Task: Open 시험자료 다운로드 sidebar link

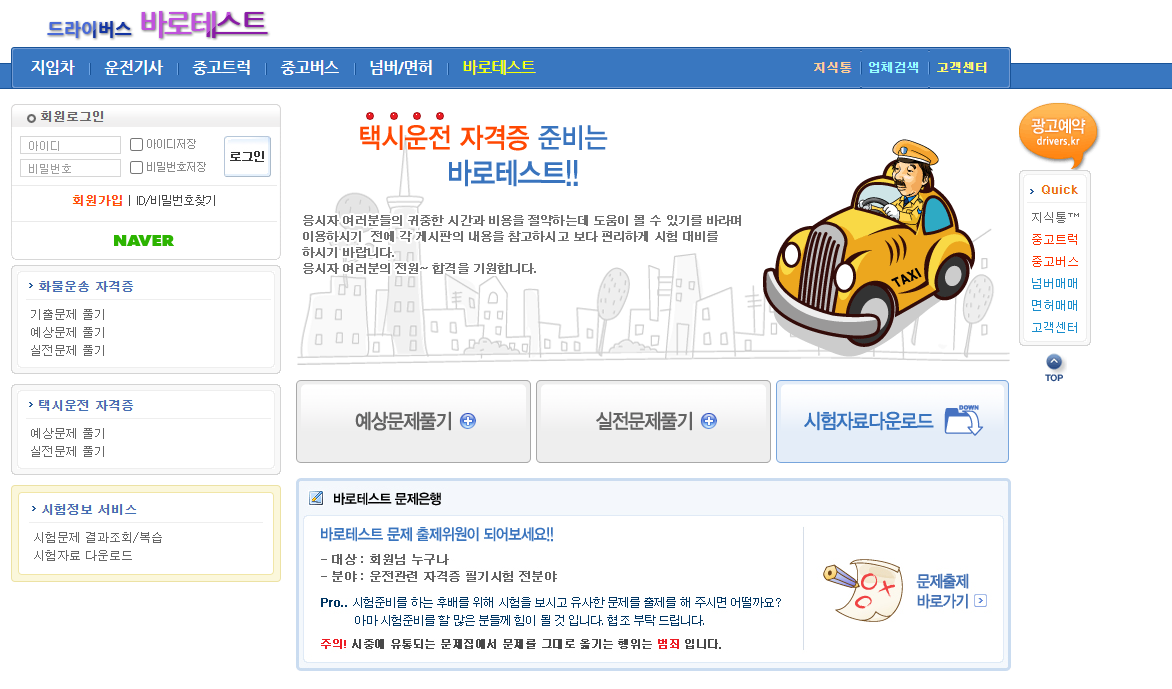Action: [83, 555]
